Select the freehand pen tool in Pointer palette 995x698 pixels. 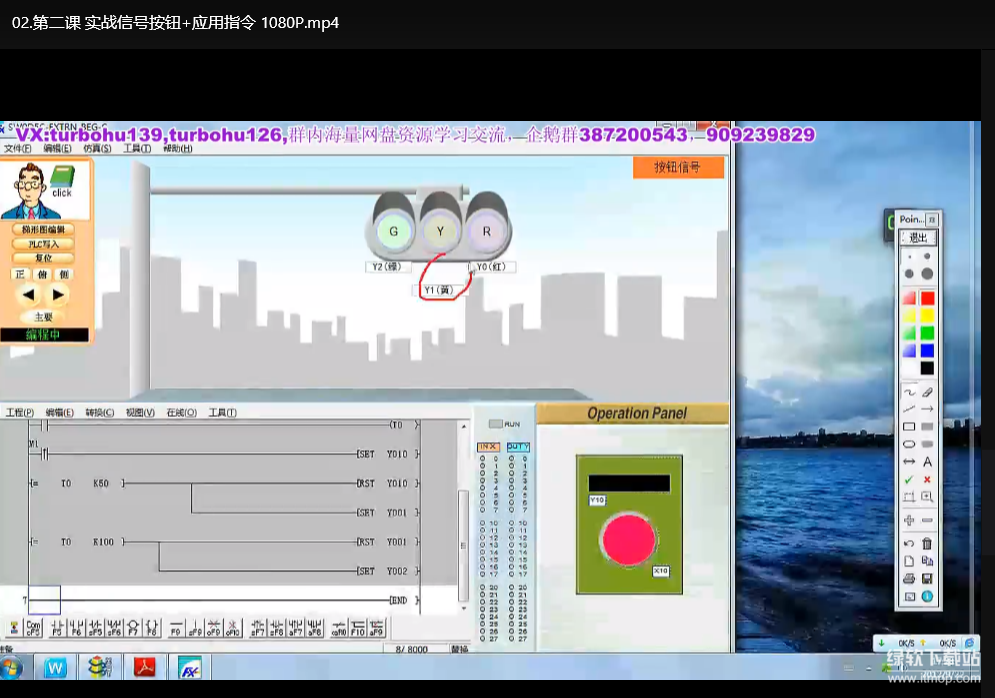tap(909, 391)
